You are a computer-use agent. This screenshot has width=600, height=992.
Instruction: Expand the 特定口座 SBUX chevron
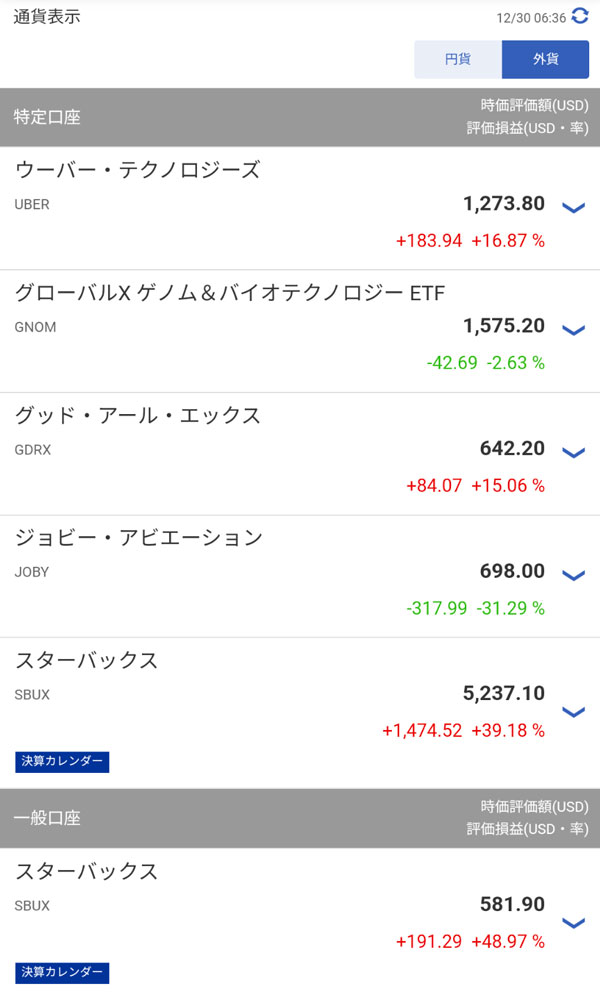point(573,712)
